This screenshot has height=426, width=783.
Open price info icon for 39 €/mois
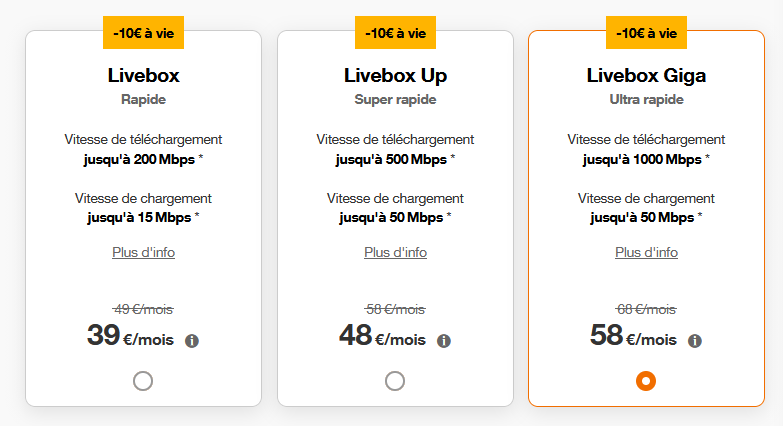point(192,341)
